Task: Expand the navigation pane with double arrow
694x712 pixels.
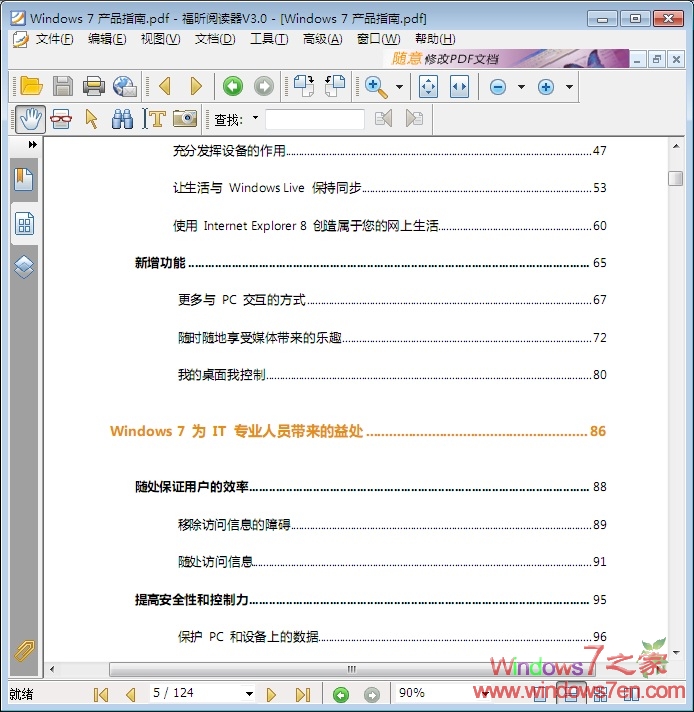Action: (x=32, y=144)
